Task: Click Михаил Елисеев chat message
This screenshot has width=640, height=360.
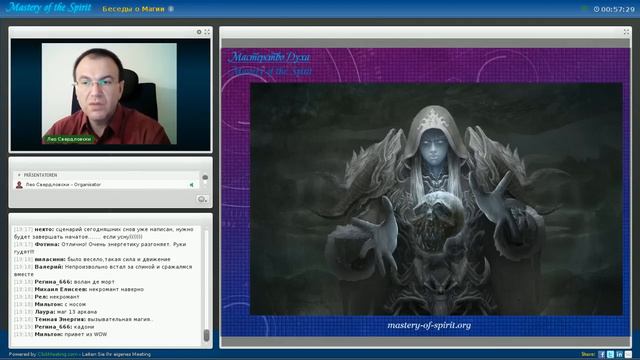Action: [x=79, y=289]
